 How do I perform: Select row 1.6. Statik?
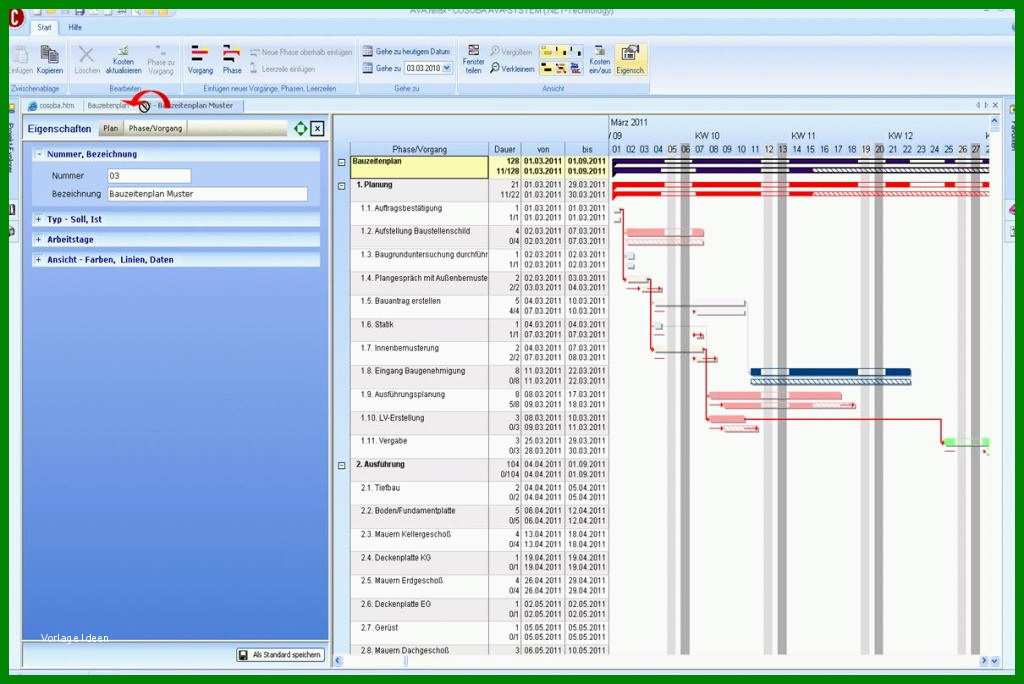click(x=479, y=329)
